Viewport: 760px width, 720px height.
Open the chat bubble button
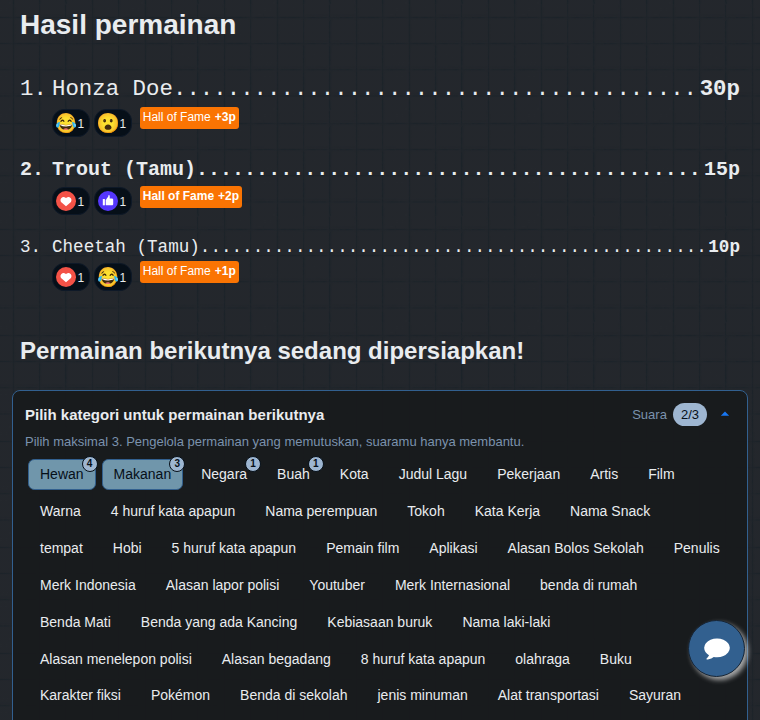click(x=716, y=648)
